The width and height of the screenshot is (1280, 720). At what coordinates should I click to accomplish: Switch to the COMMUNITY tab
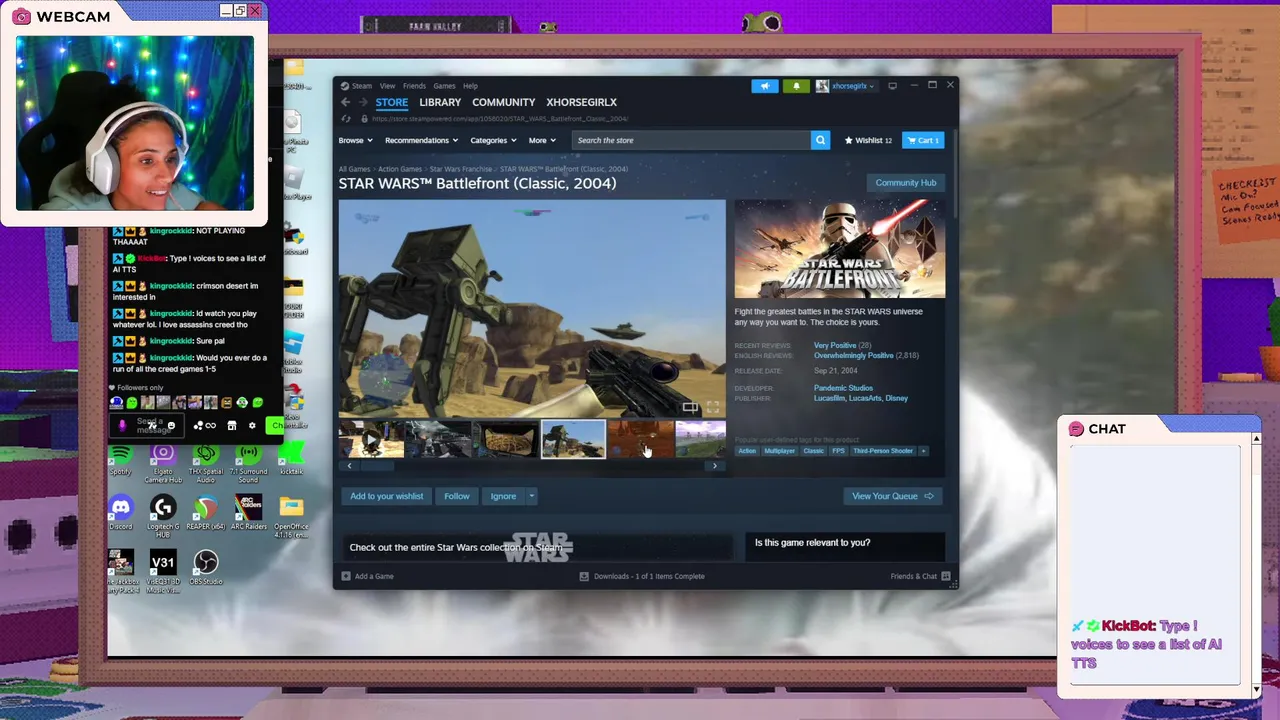504,102
